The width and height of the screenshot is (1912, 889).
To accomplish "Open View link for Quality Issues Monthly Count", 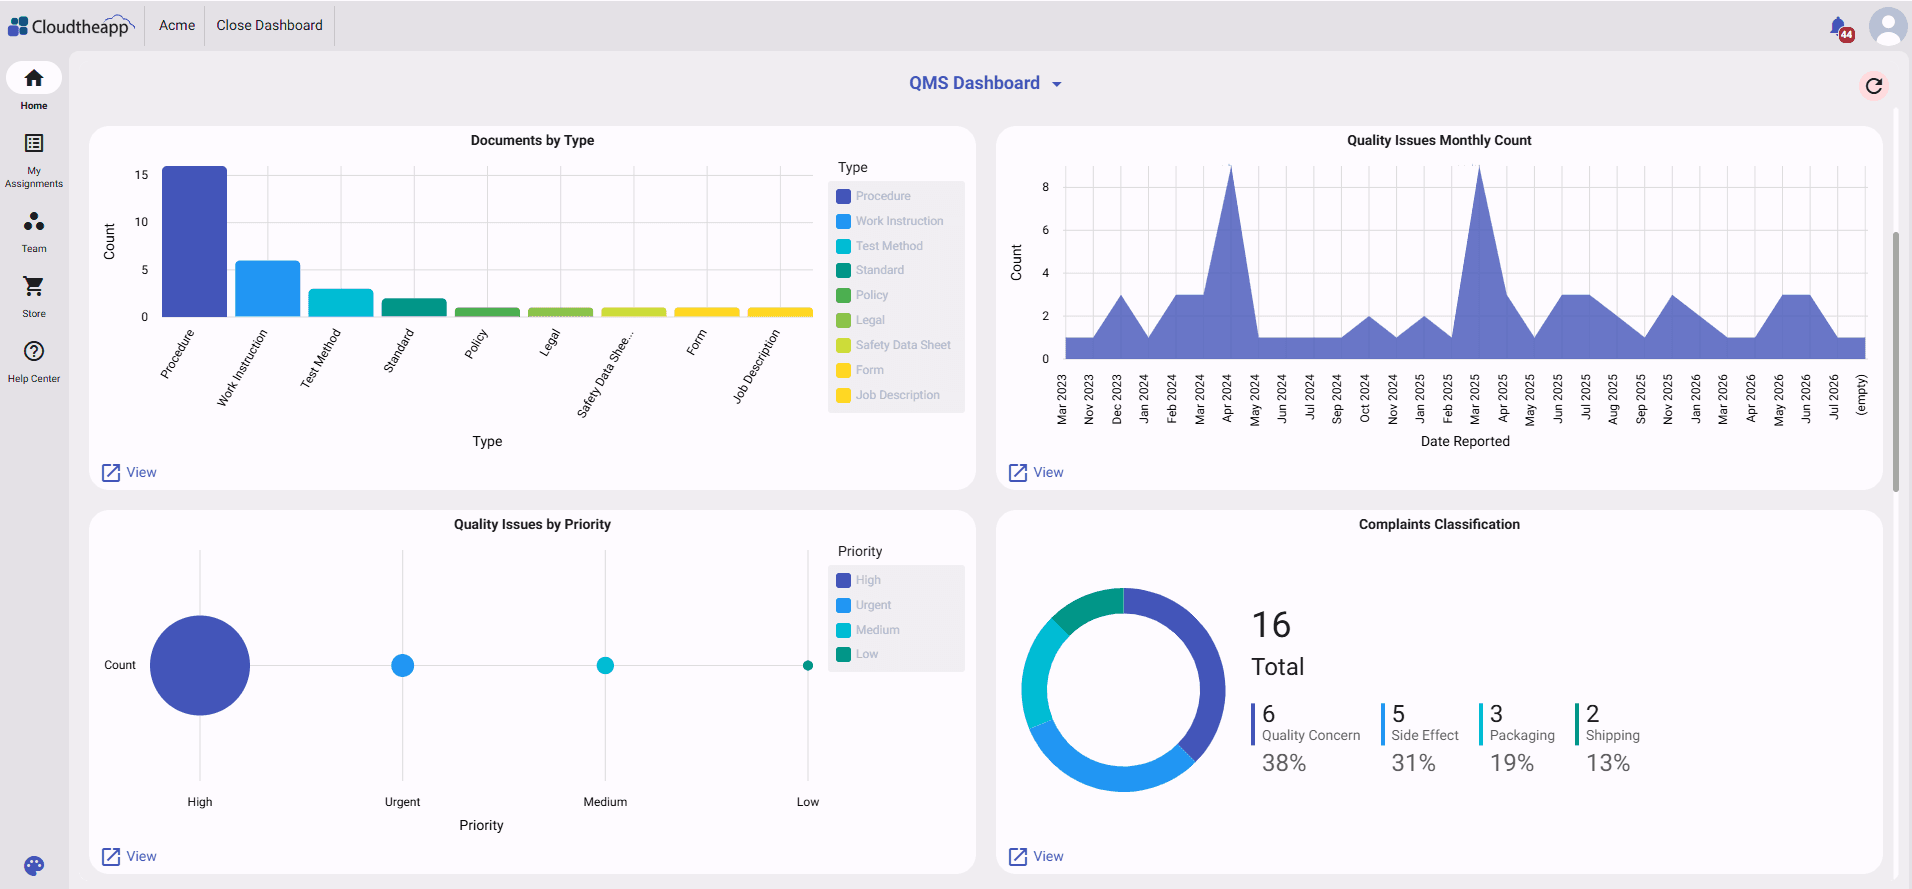I will point(1048,472).
